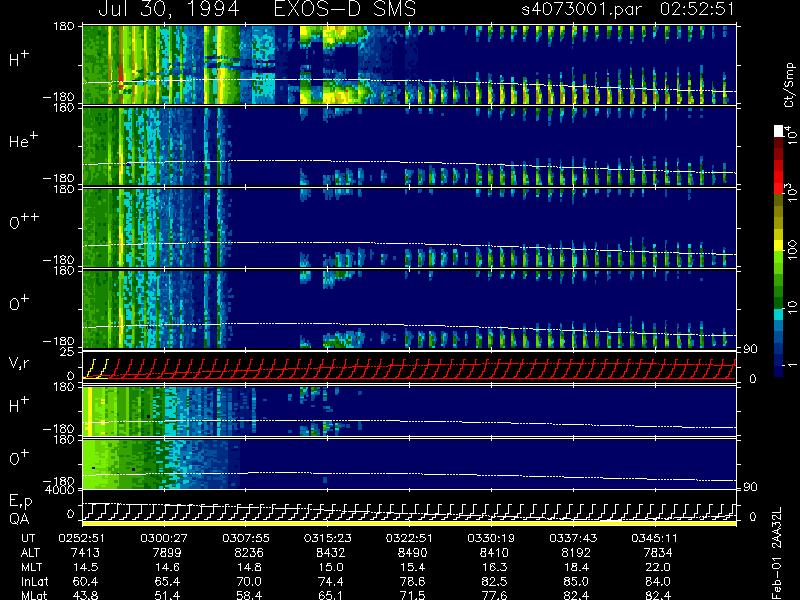This screenshot has height=600, width=800.
Task: Select the rotated "Feb-01 2AA32L" stamp
Action: 777,553
